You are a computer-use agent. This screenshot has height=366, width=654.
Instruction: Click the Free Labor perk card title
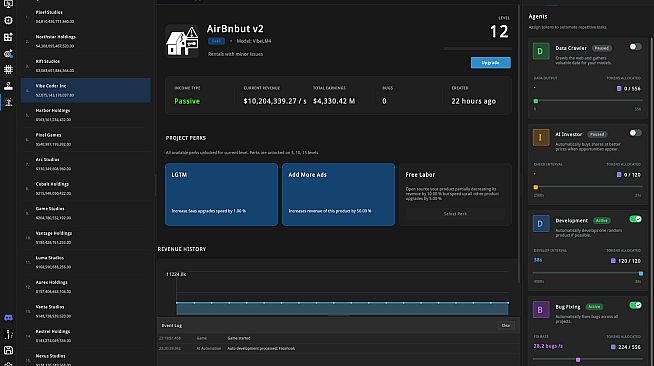tap(420, 175)
